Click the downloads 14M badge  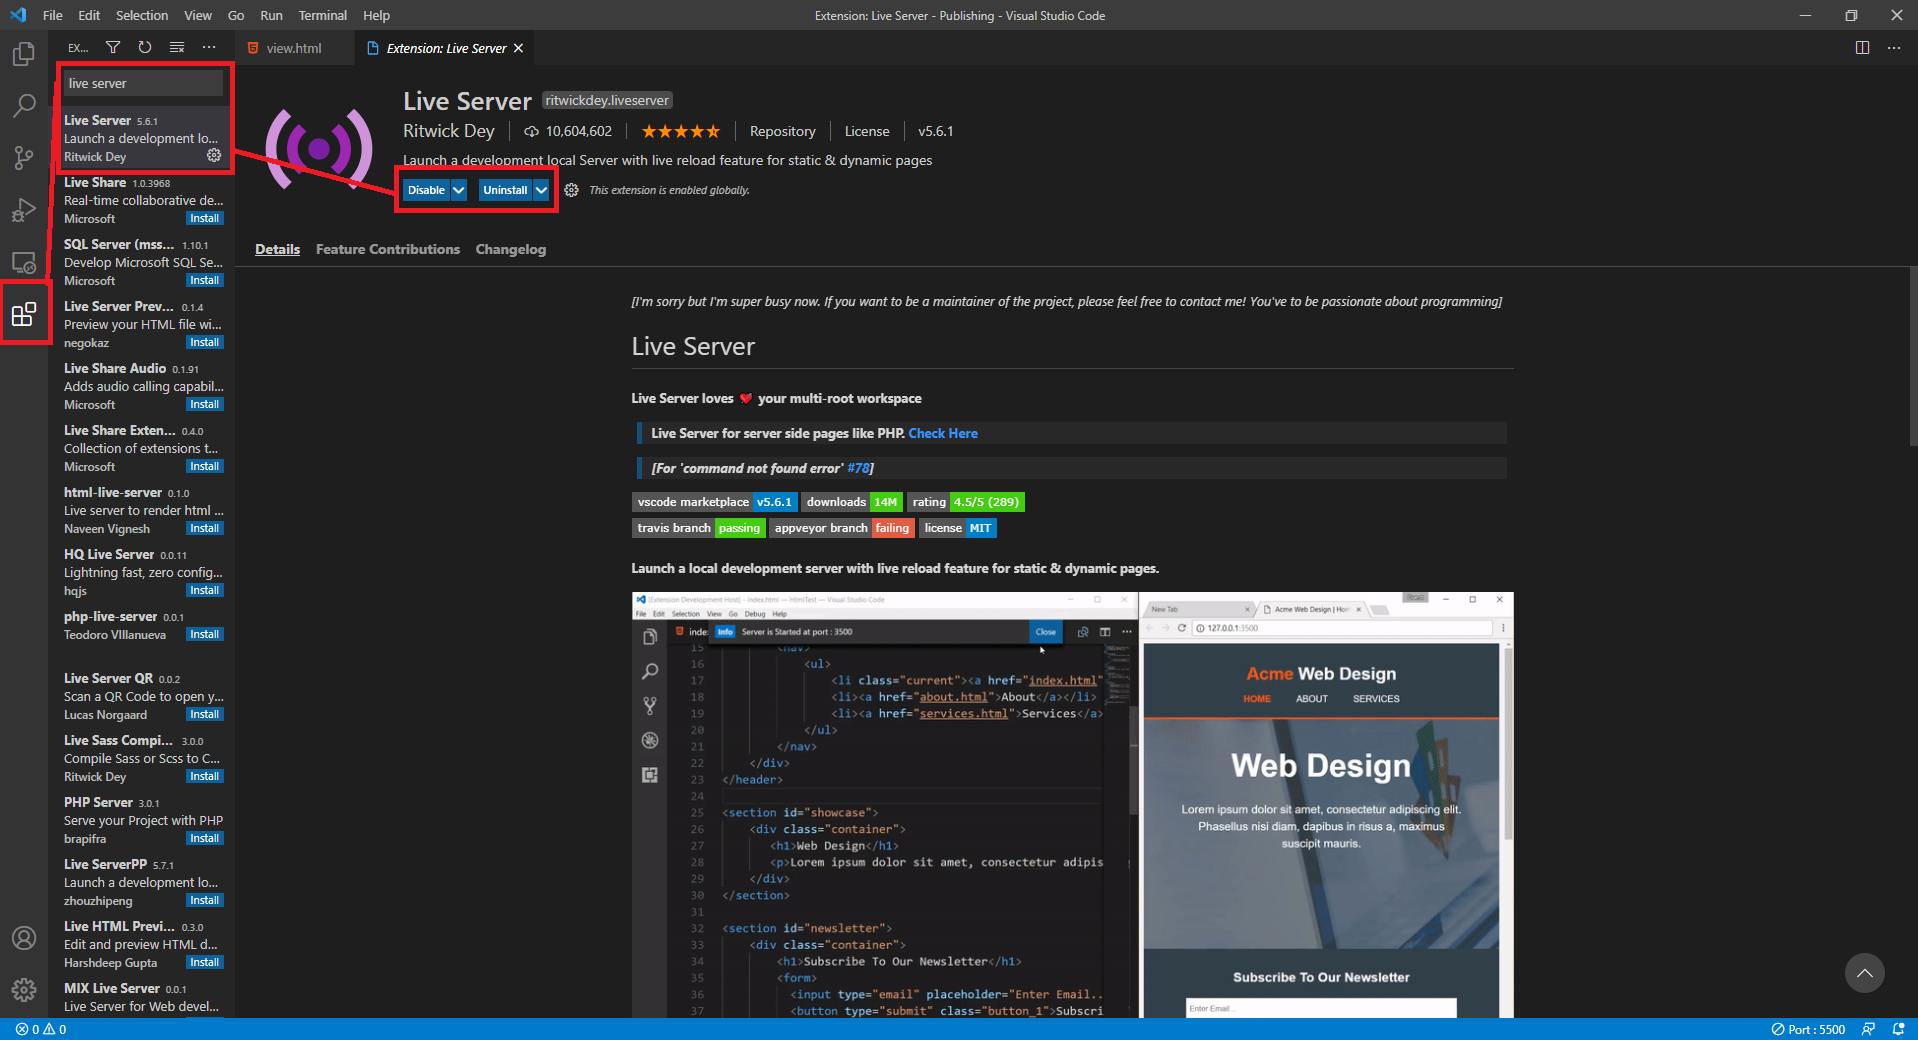point(852,502)
